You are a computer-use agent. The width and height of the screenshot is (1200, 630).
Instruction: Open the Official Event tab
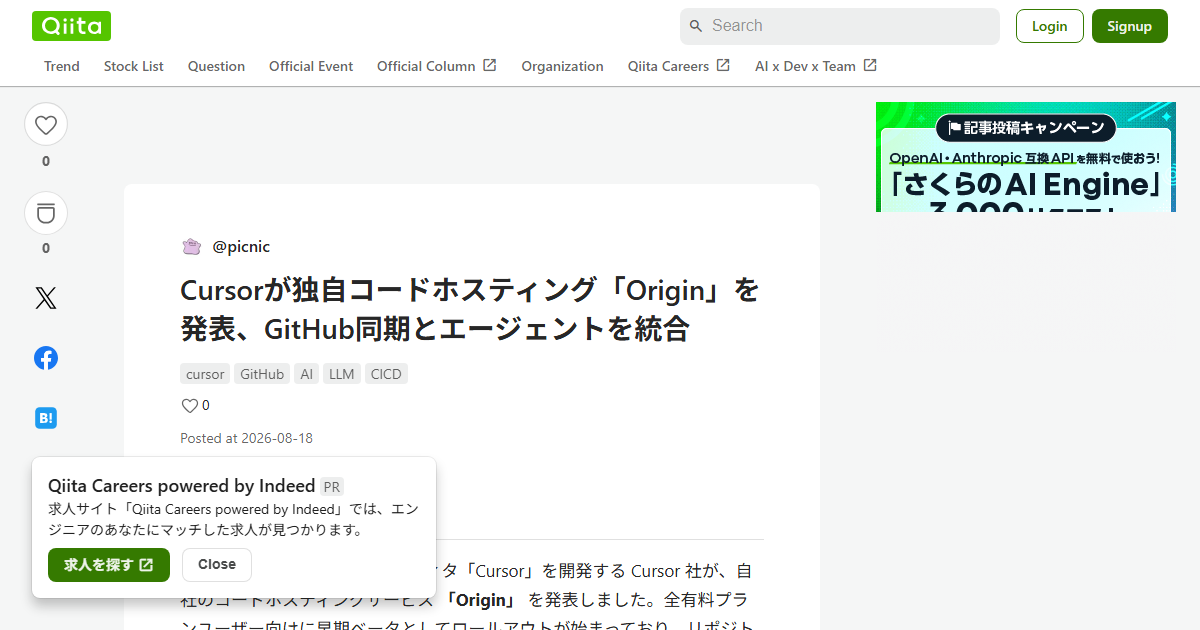pyautogui.click(x=311, y=66)
